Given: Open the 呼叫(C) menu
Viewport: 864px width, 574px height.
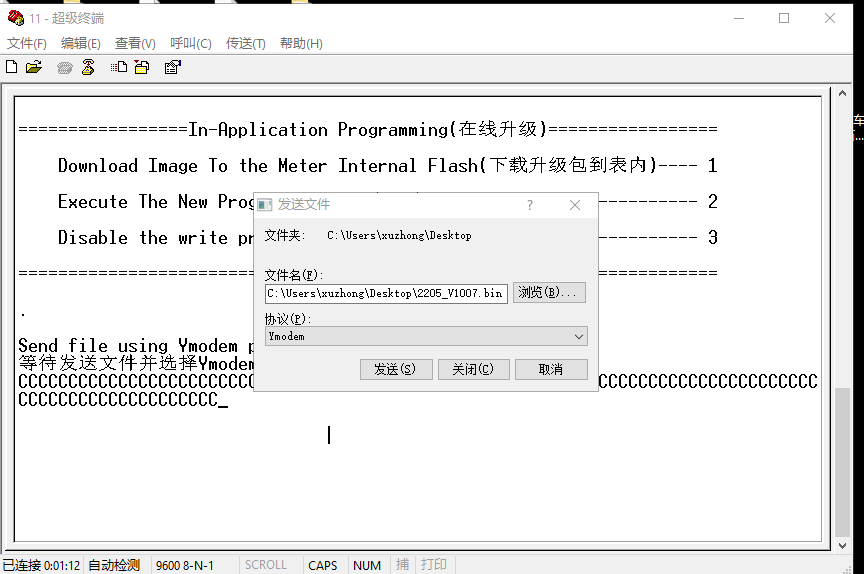Looking at the screenshot, I should 191,43.
